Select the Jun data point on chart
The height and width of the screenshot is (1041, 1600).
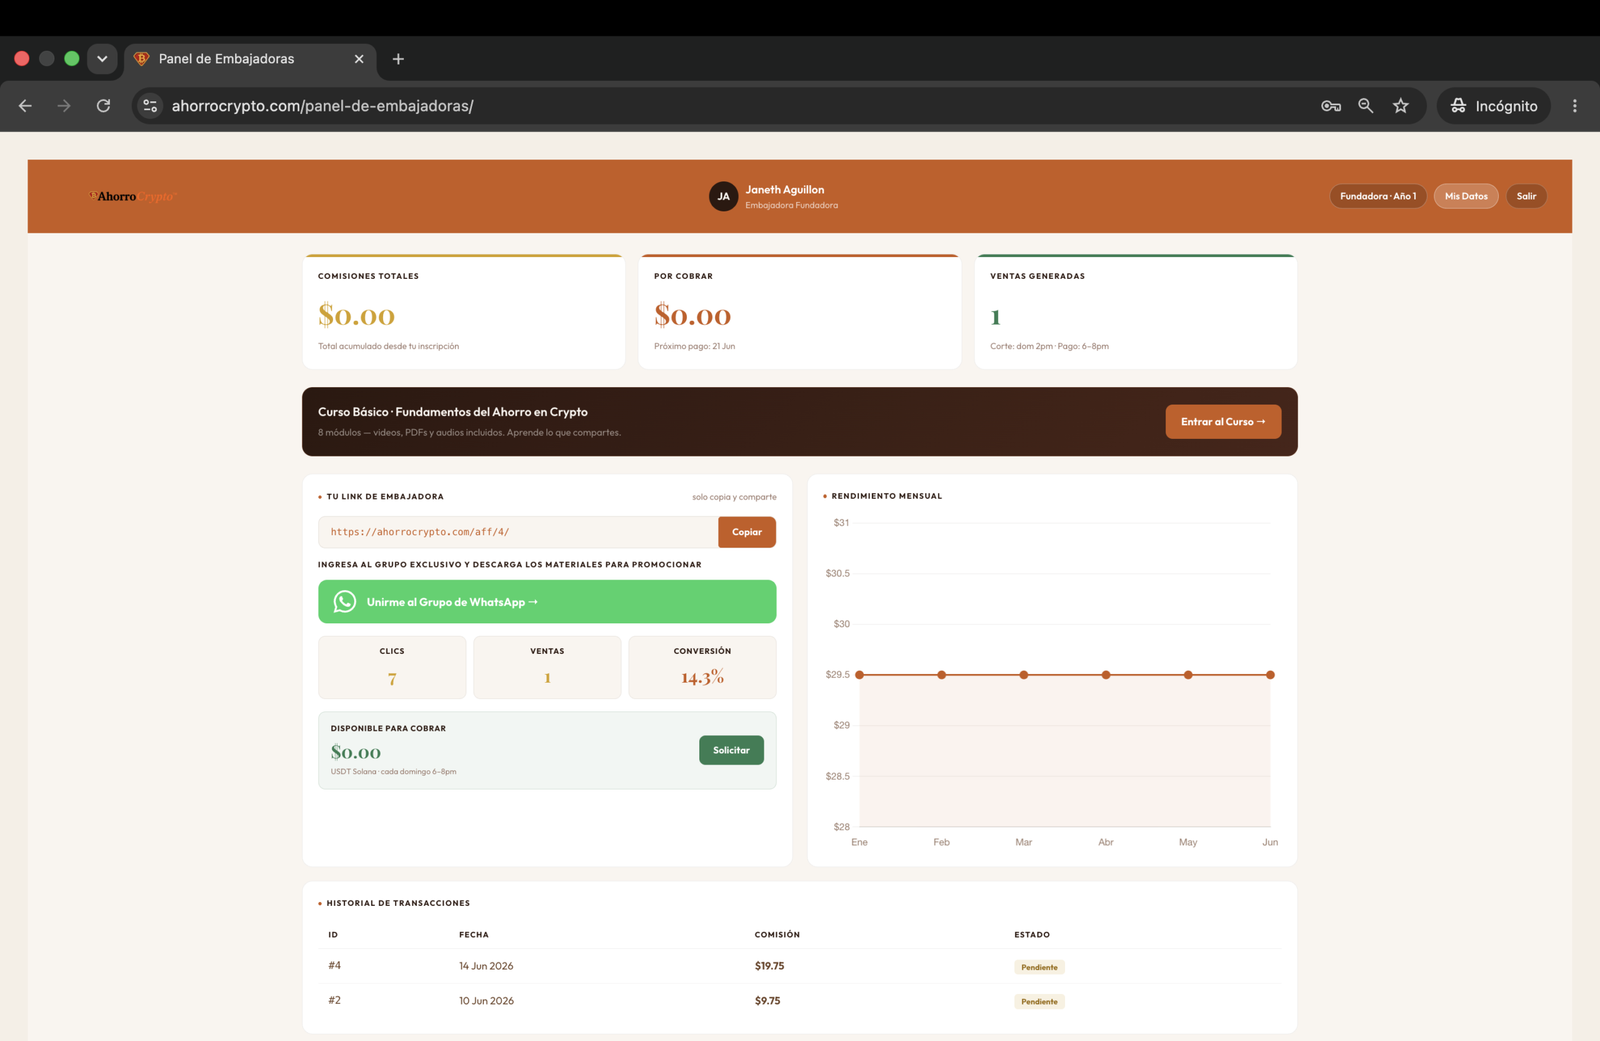(x=1270, y=675)
